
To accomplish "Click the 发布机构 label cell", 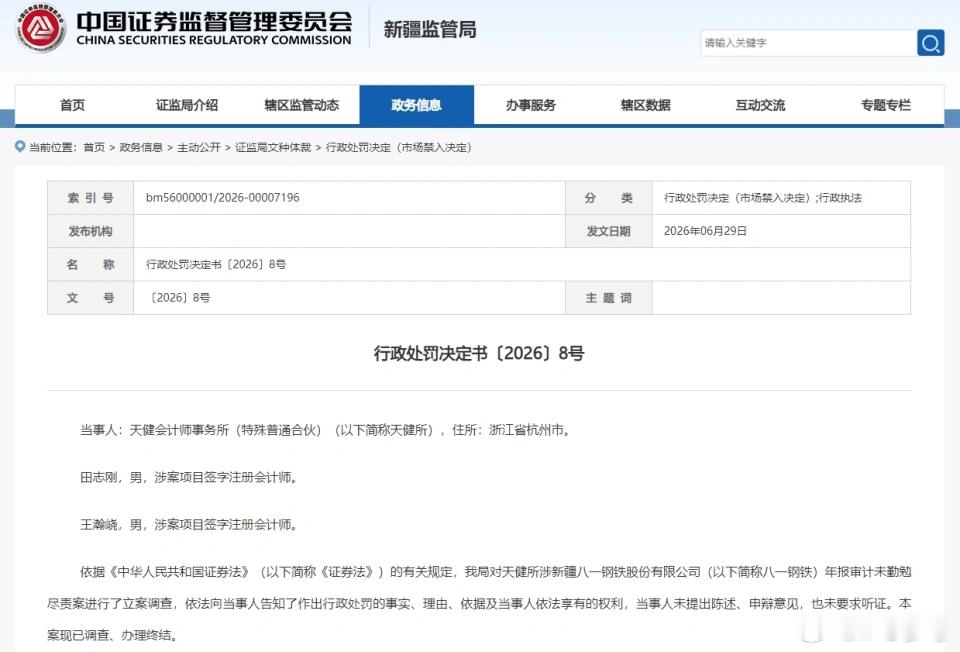I will [x=91, y=231].
